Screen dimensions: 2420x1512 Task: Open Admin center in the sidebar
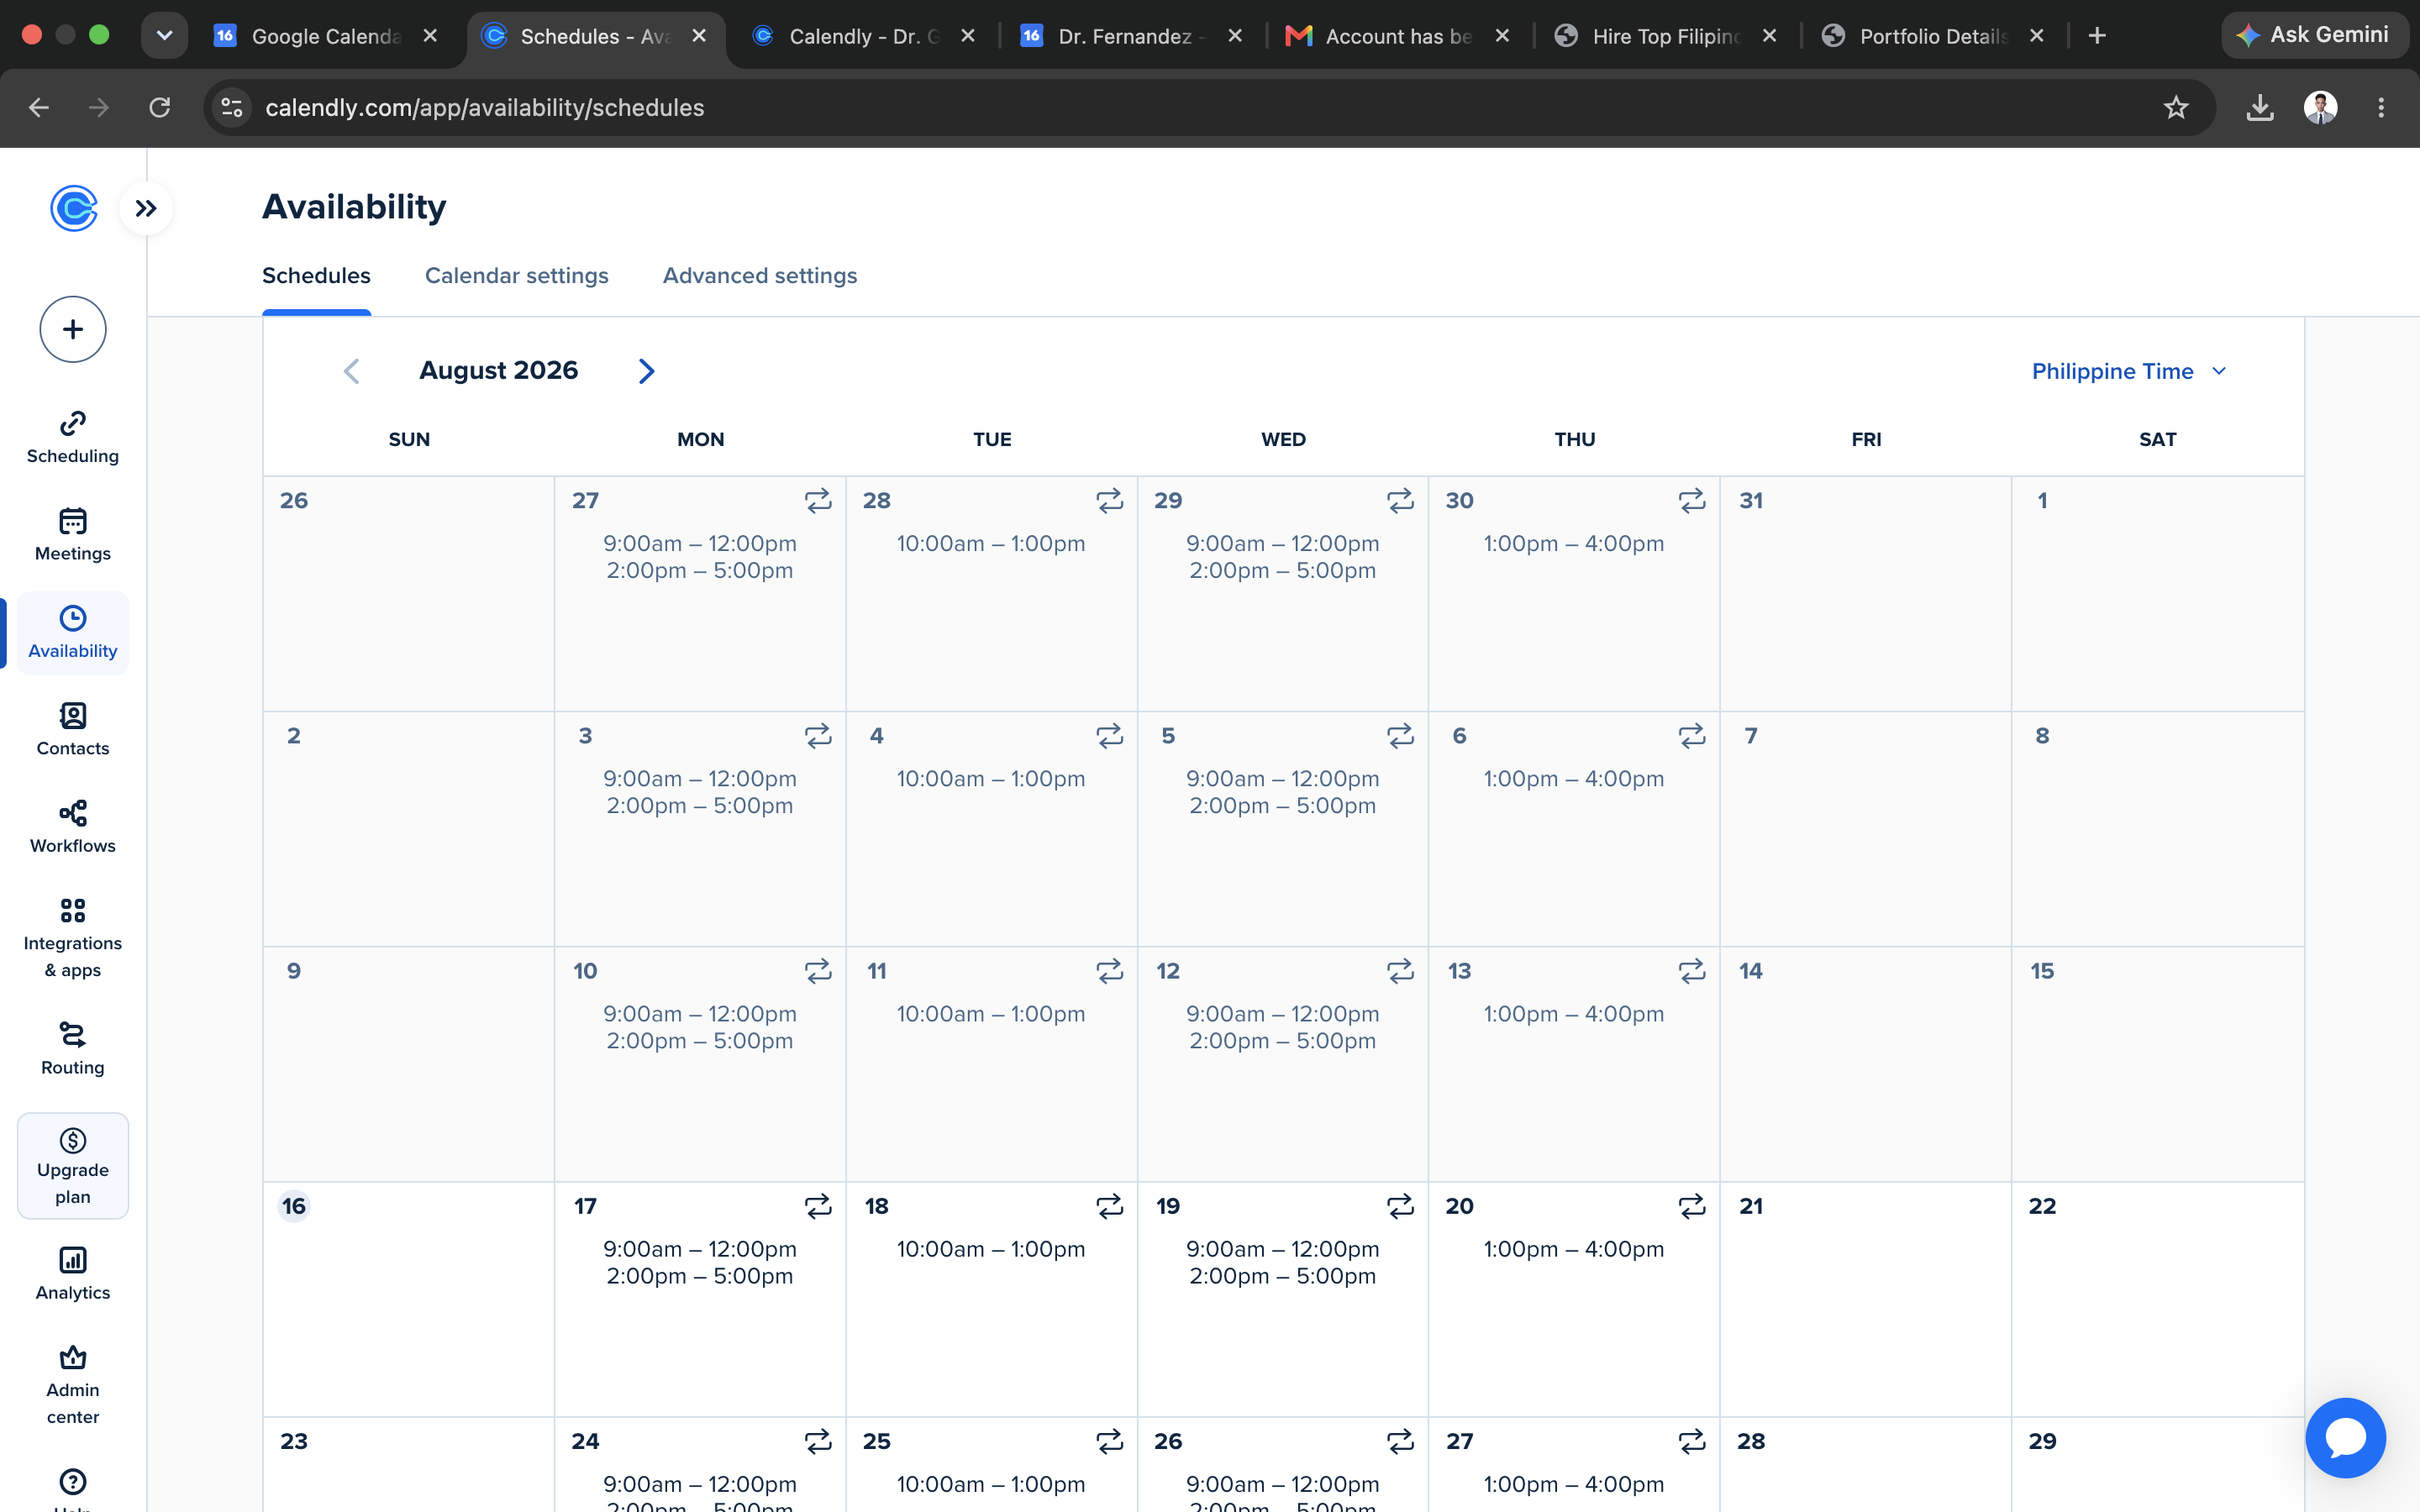[x=73, y=1385]
